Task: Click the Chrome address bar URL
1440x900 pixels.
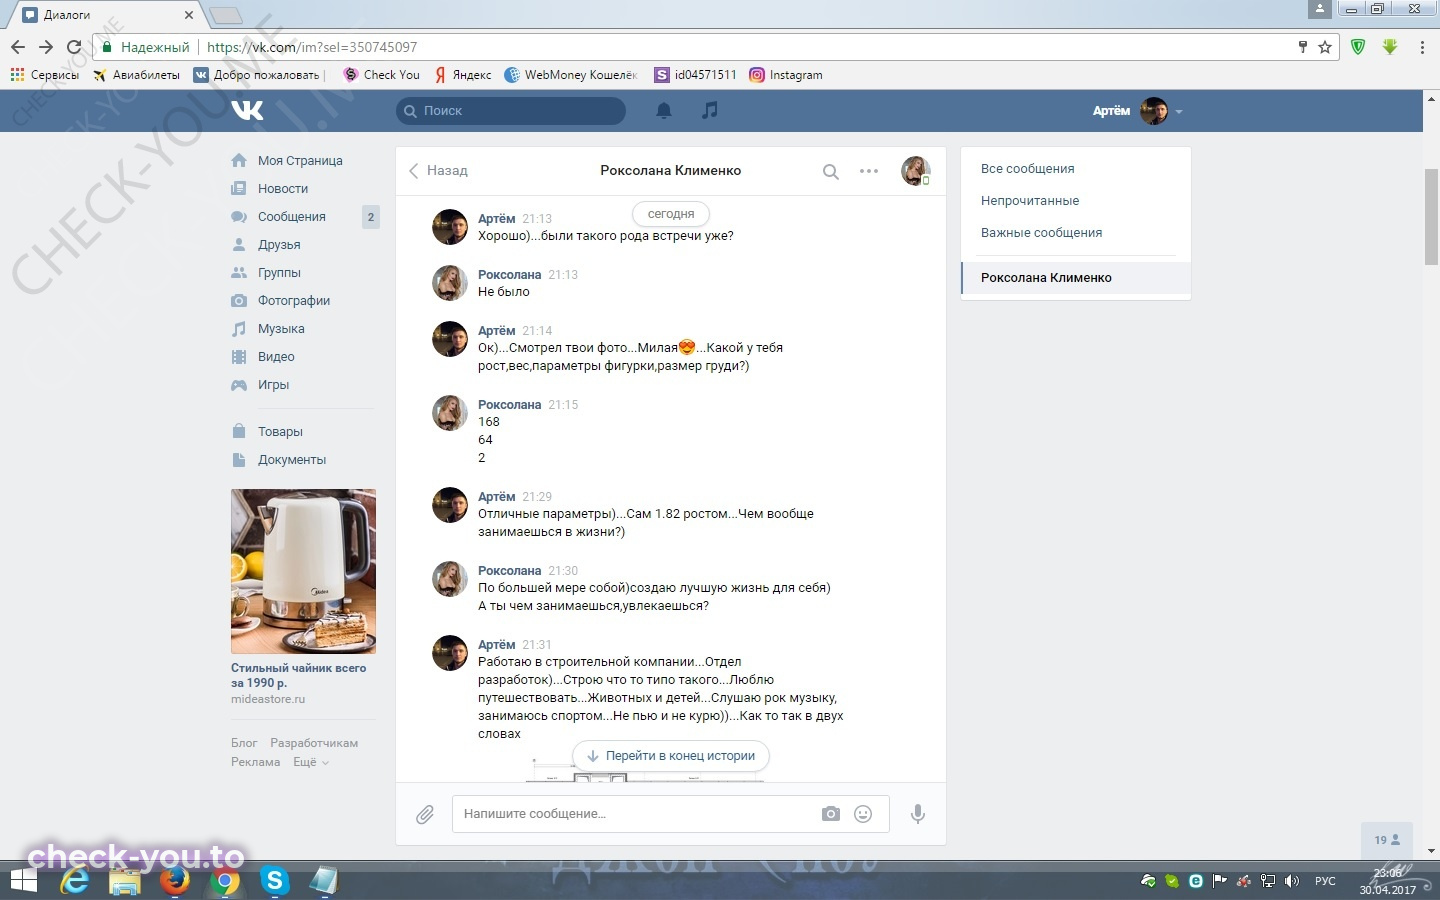Action: coord(312,47)
